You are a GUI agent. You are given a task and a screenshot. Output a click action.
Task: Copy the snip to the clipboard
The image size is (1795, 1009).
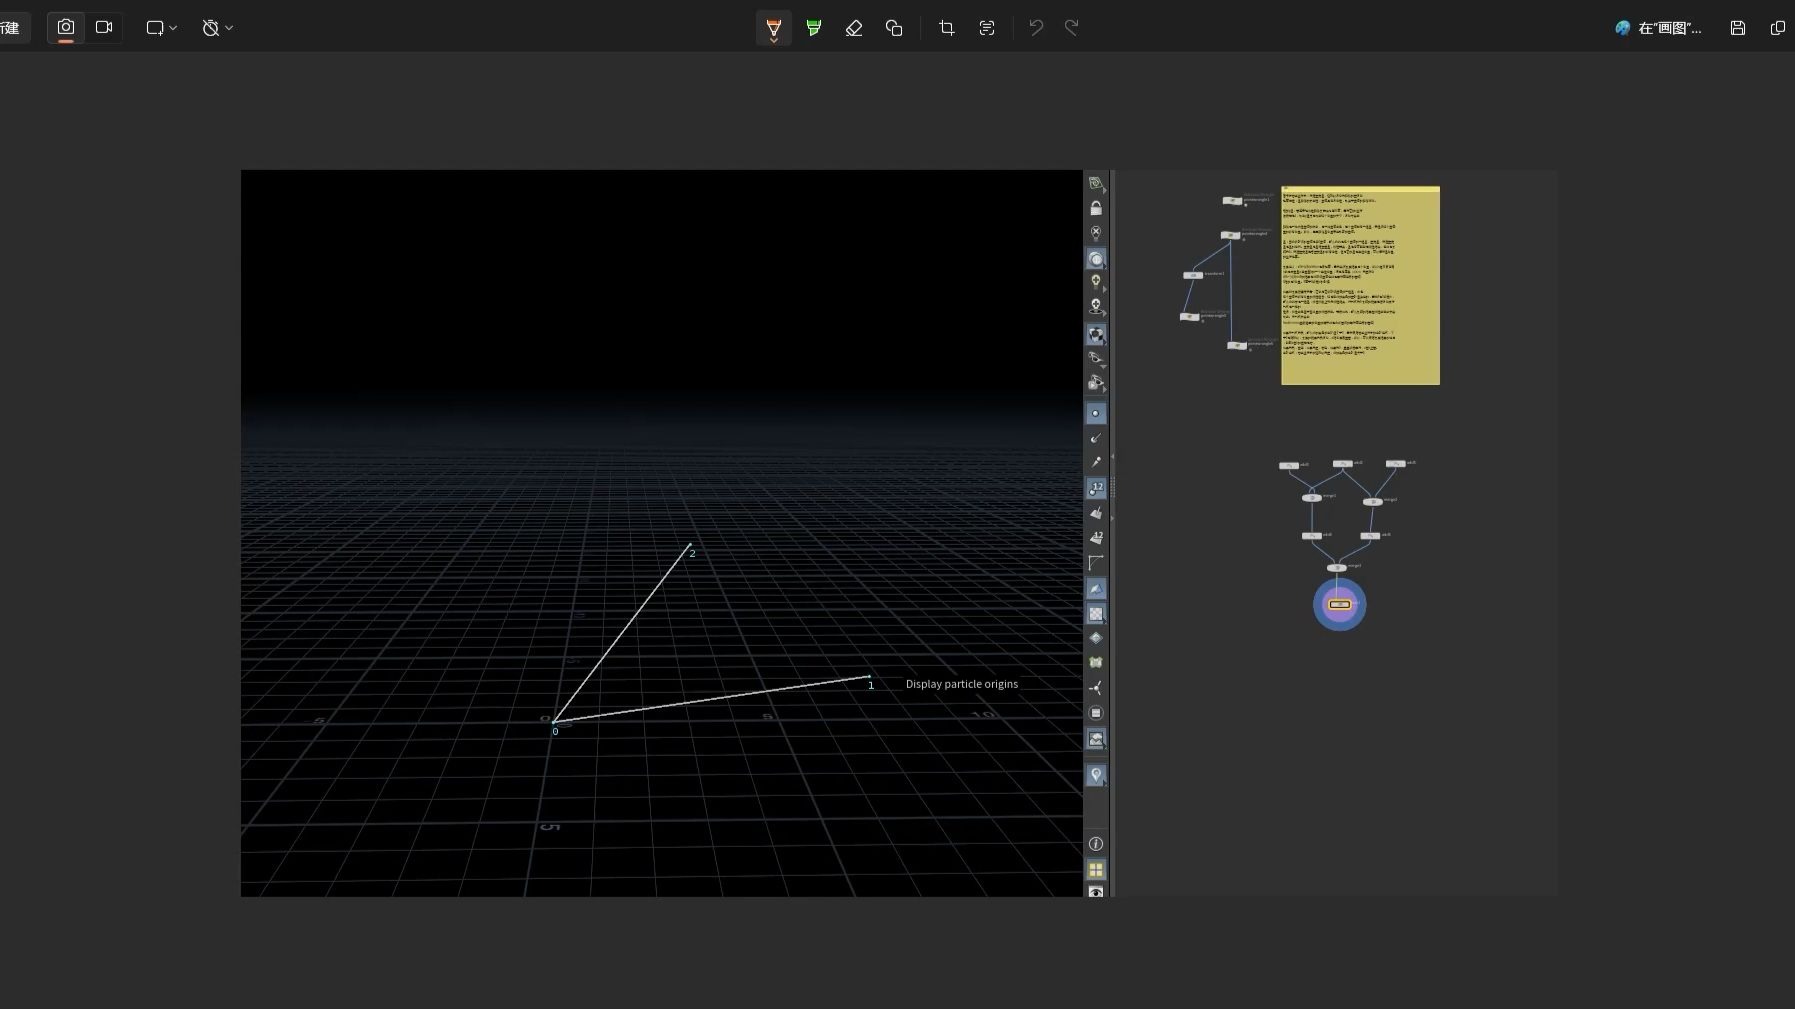[x=1777, y=28]
